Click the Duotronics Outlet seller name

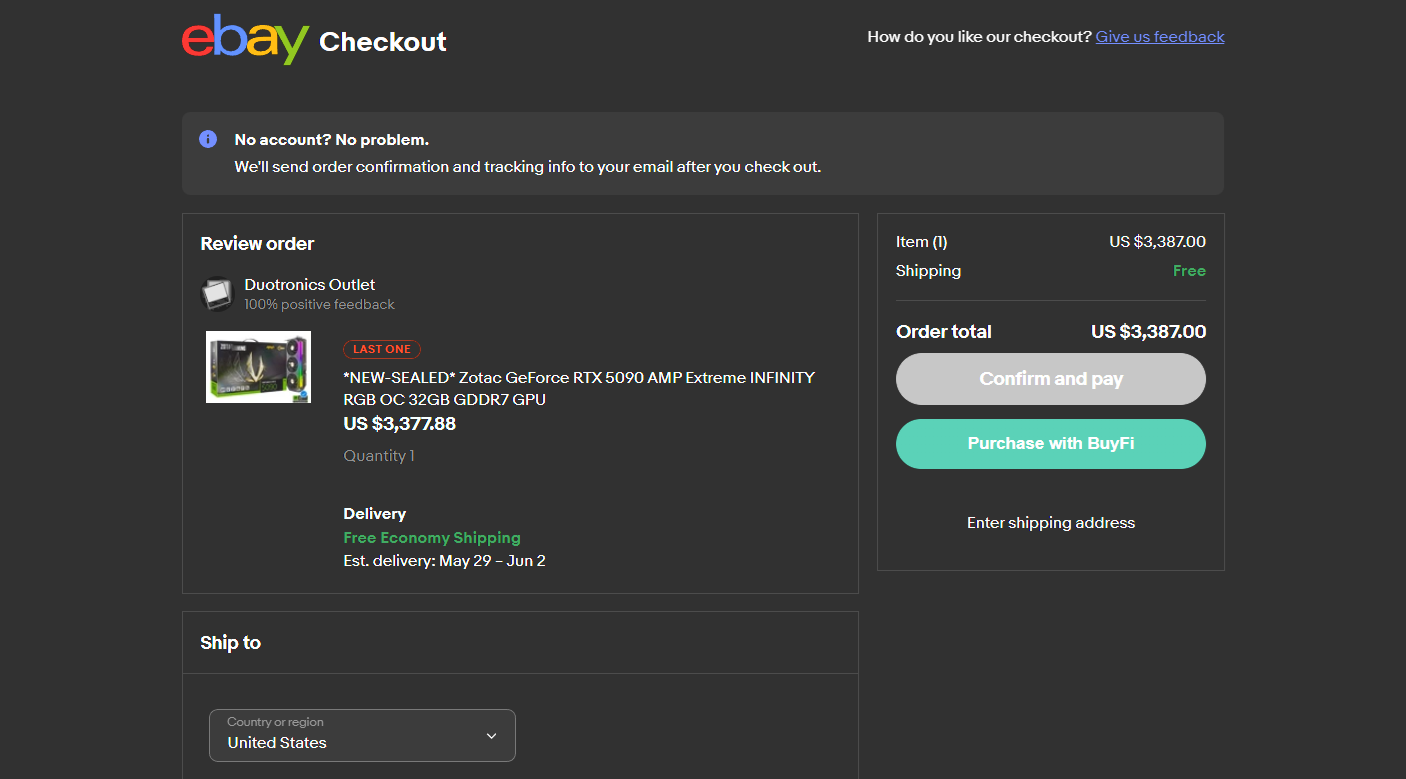[x=310, y=285]
